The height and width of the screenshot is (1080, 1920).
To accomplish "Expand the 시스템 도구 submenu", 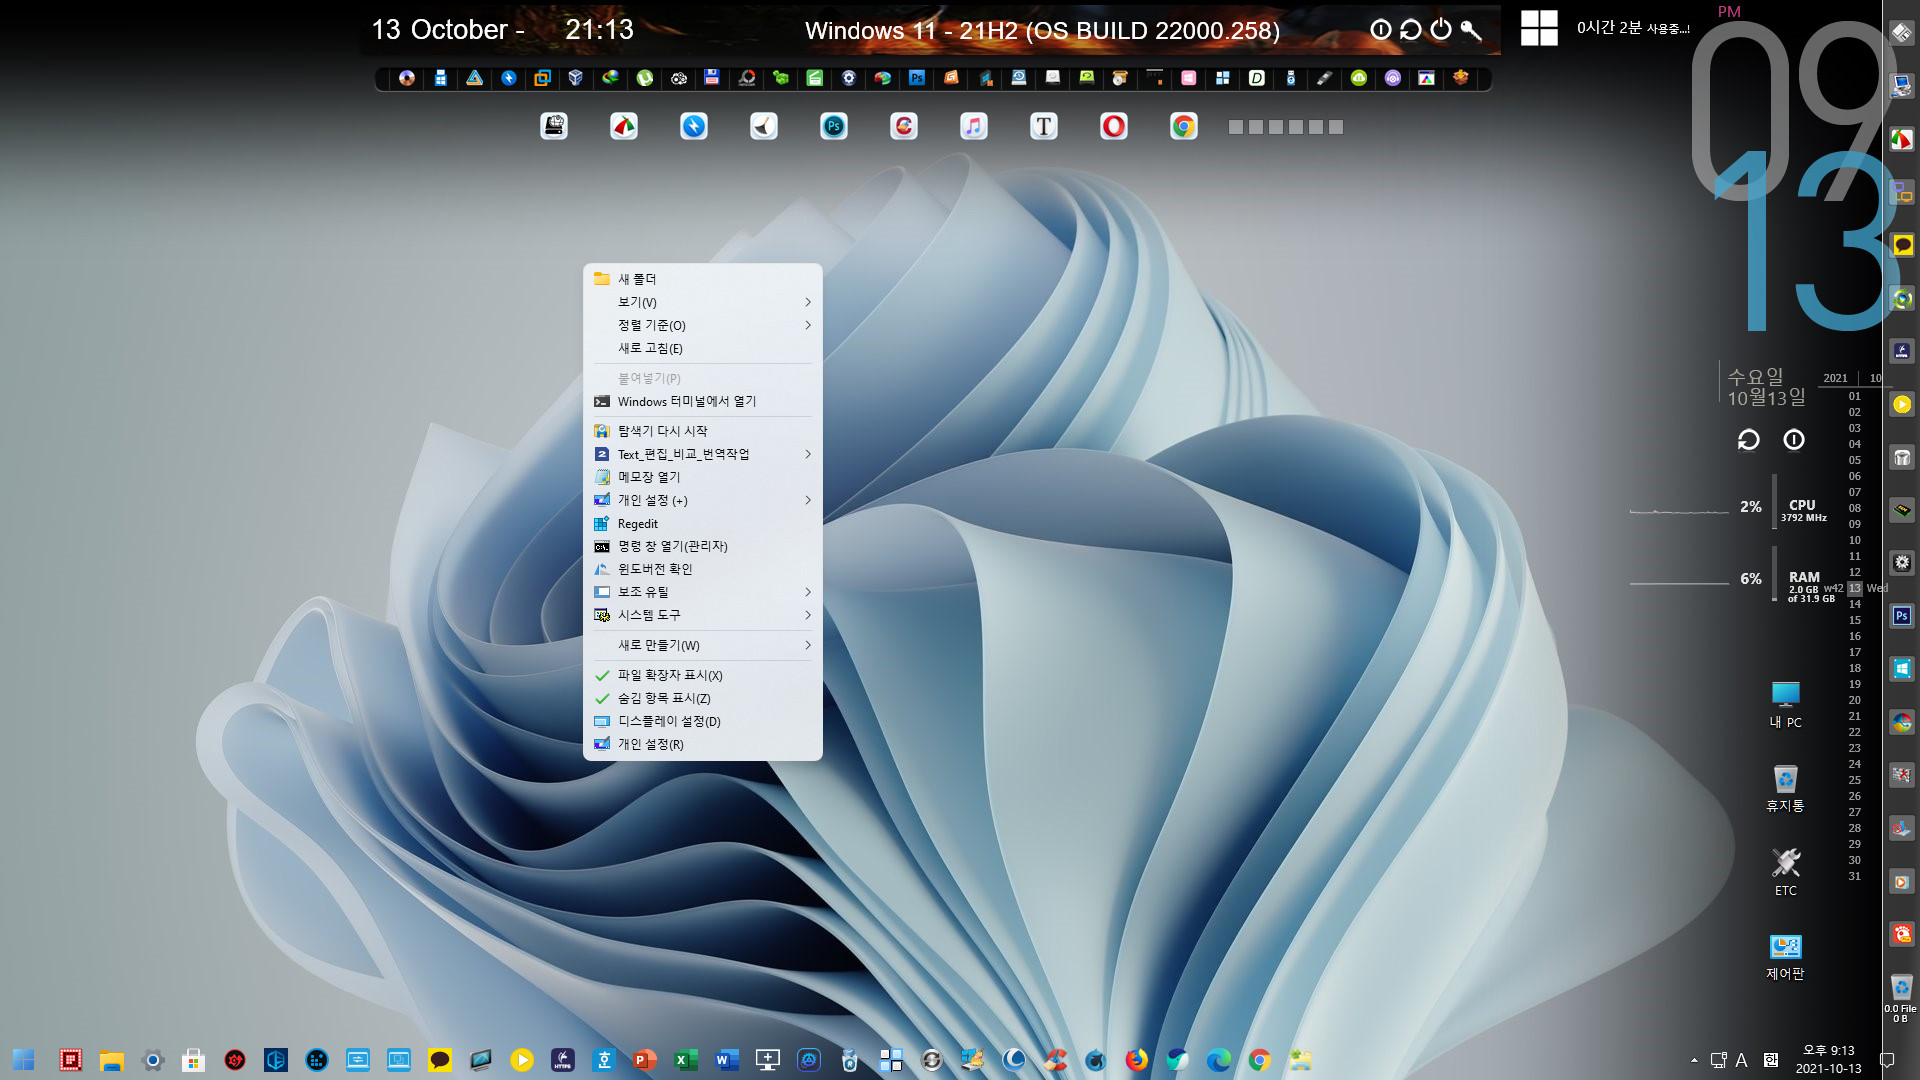I will (x=703, y=615).
